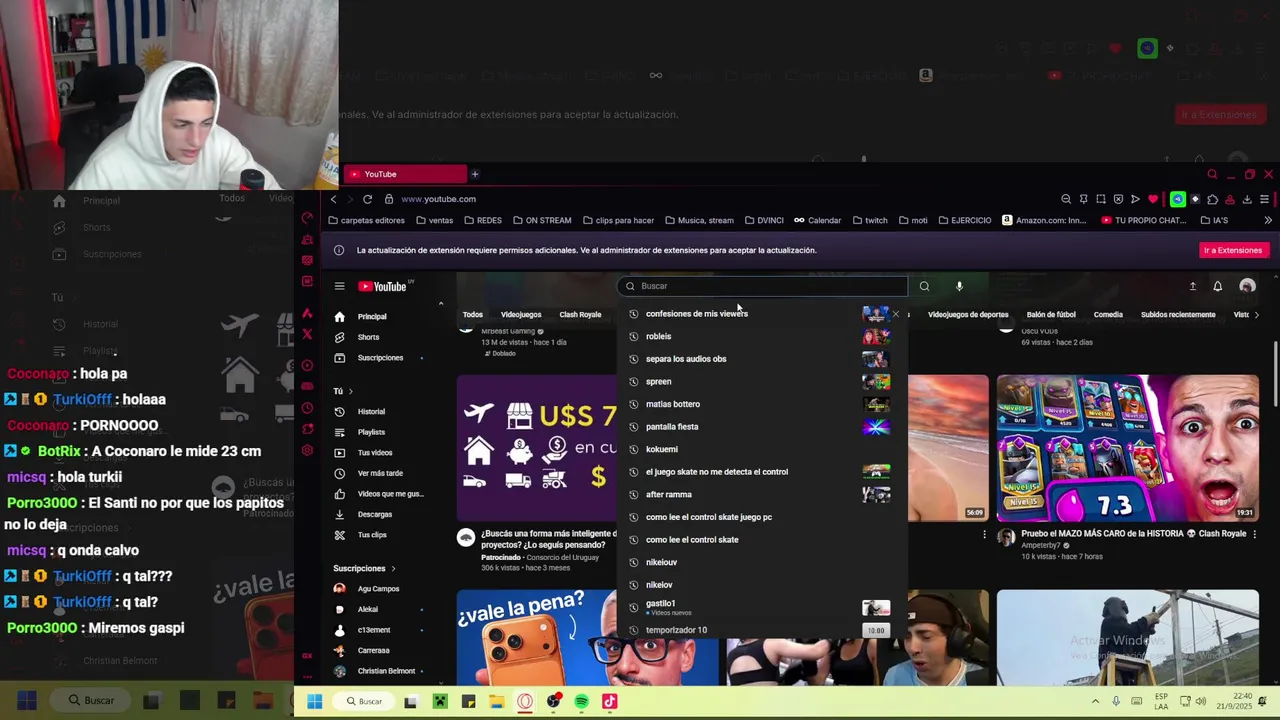This screenshot has height=720, width=1280.
Task: Click Ir a Extensiones button
Action: click(x=1233, y=250)
